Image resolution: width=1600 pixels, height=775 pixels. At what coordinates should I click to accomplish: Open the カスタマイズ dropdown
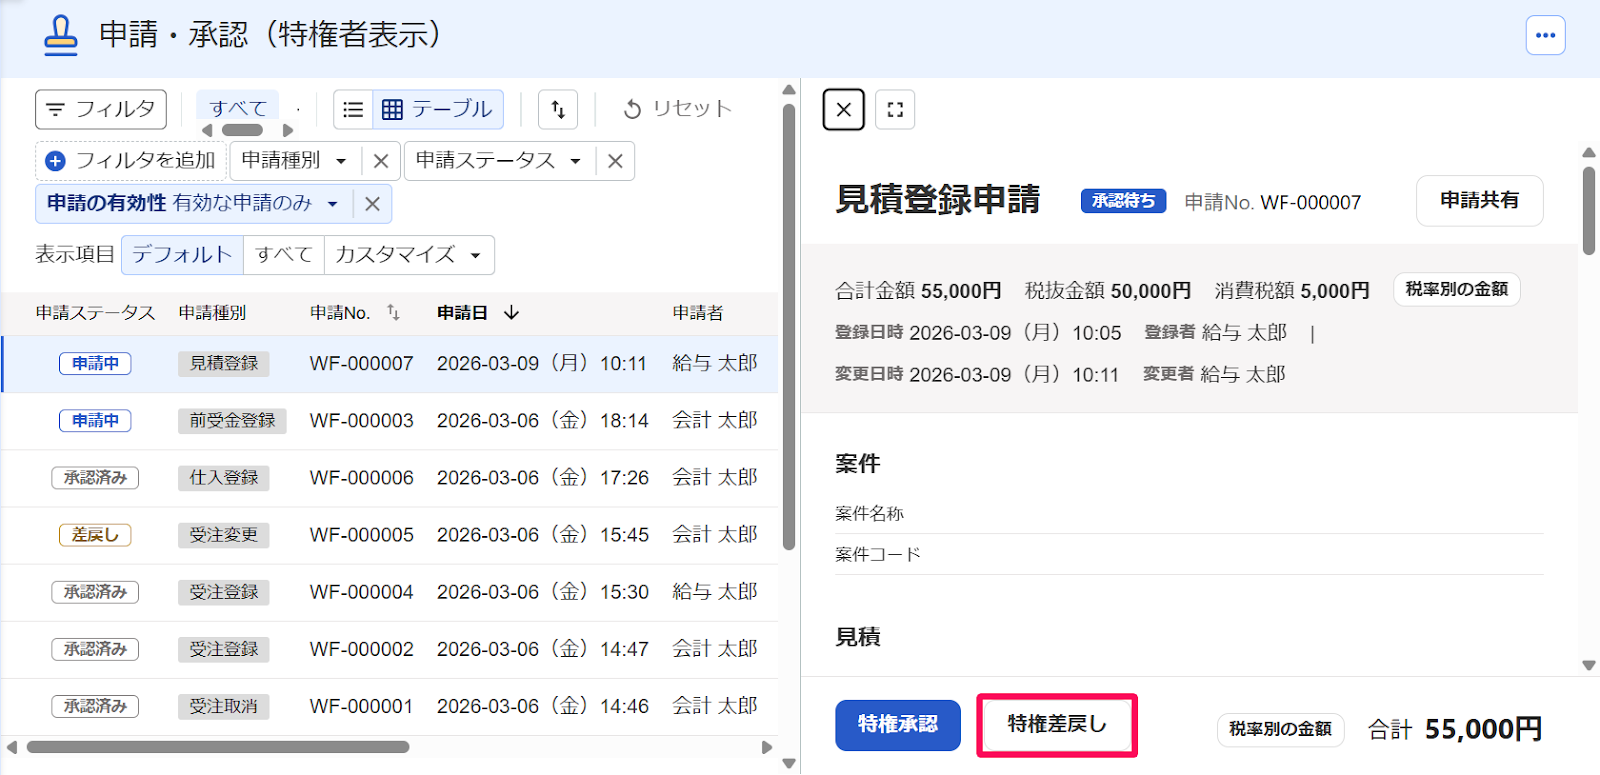[x=409, y=255]
